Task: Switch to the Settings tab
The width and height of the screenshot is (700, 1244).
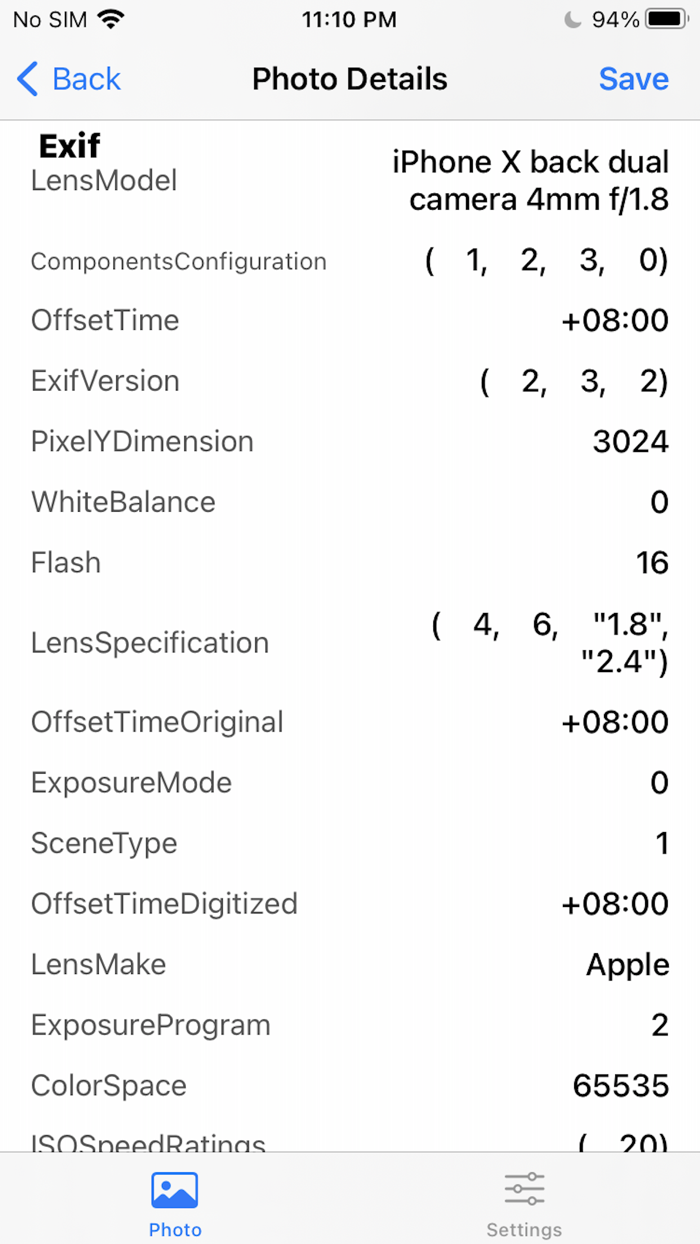Action: coord(524,1200)
